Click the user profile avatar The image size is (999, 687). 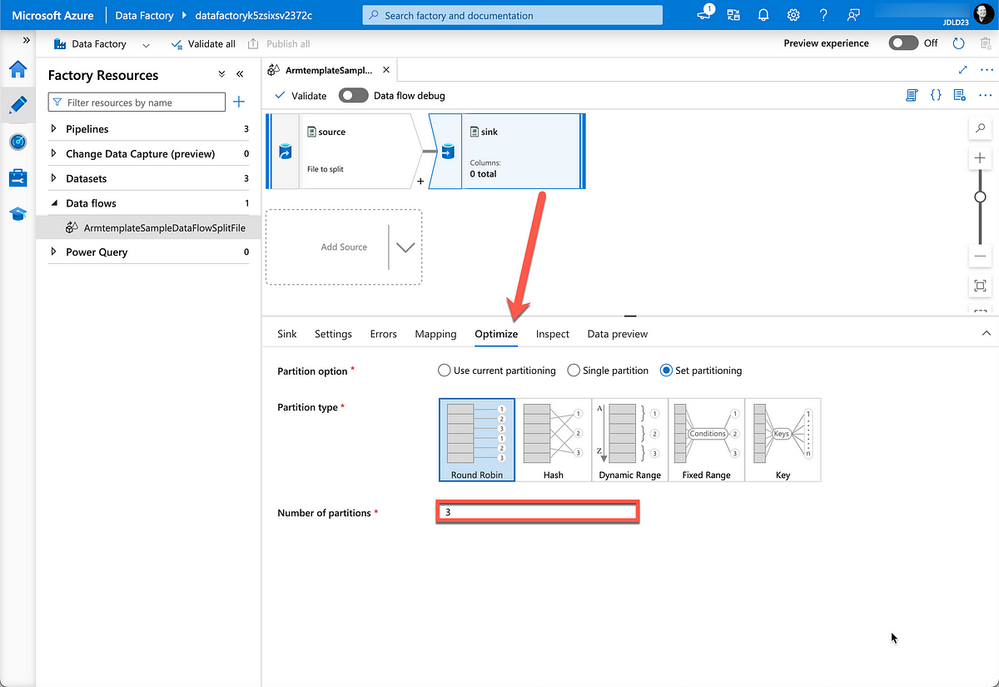[x=983, y=13]
